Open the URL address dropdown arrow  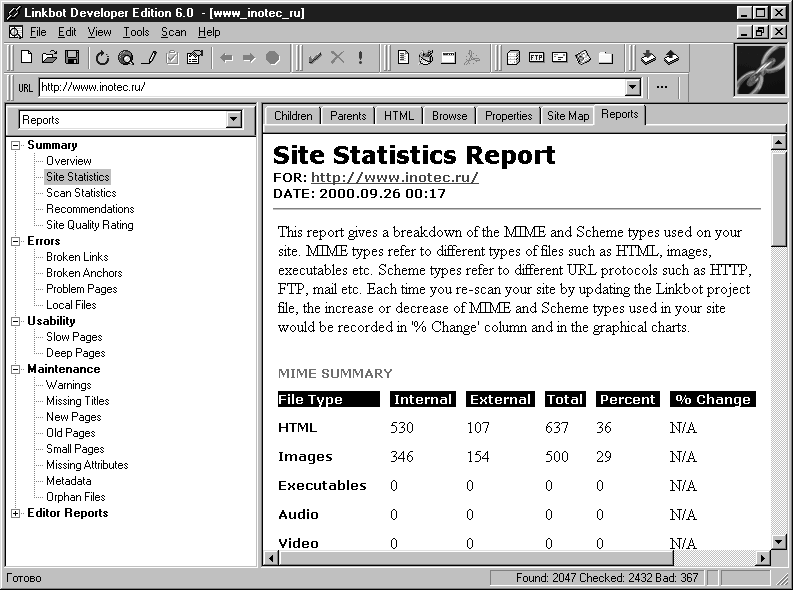click(x=633, y=87)
